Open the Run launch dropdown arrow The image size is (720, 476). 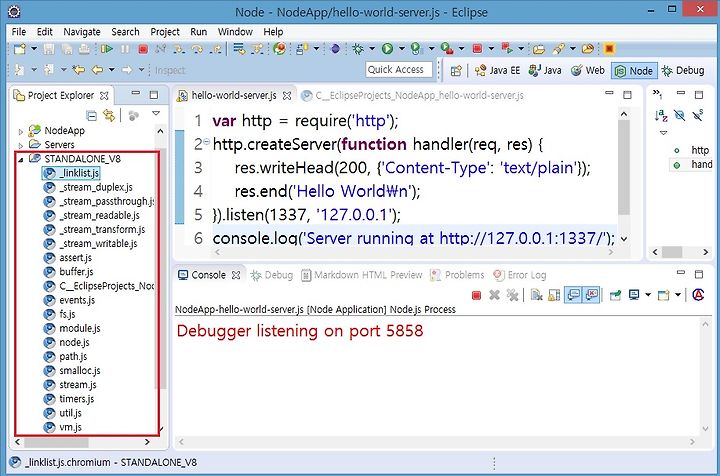click(401, 49)
